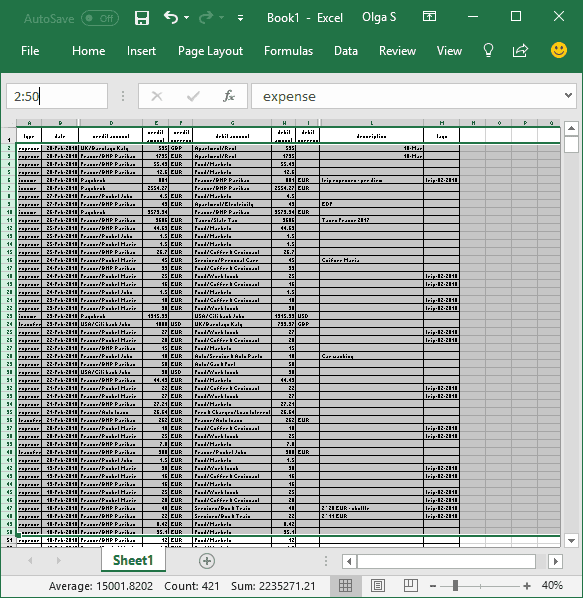Select row 24 header

pyautogui.click(x=8, y=324)
